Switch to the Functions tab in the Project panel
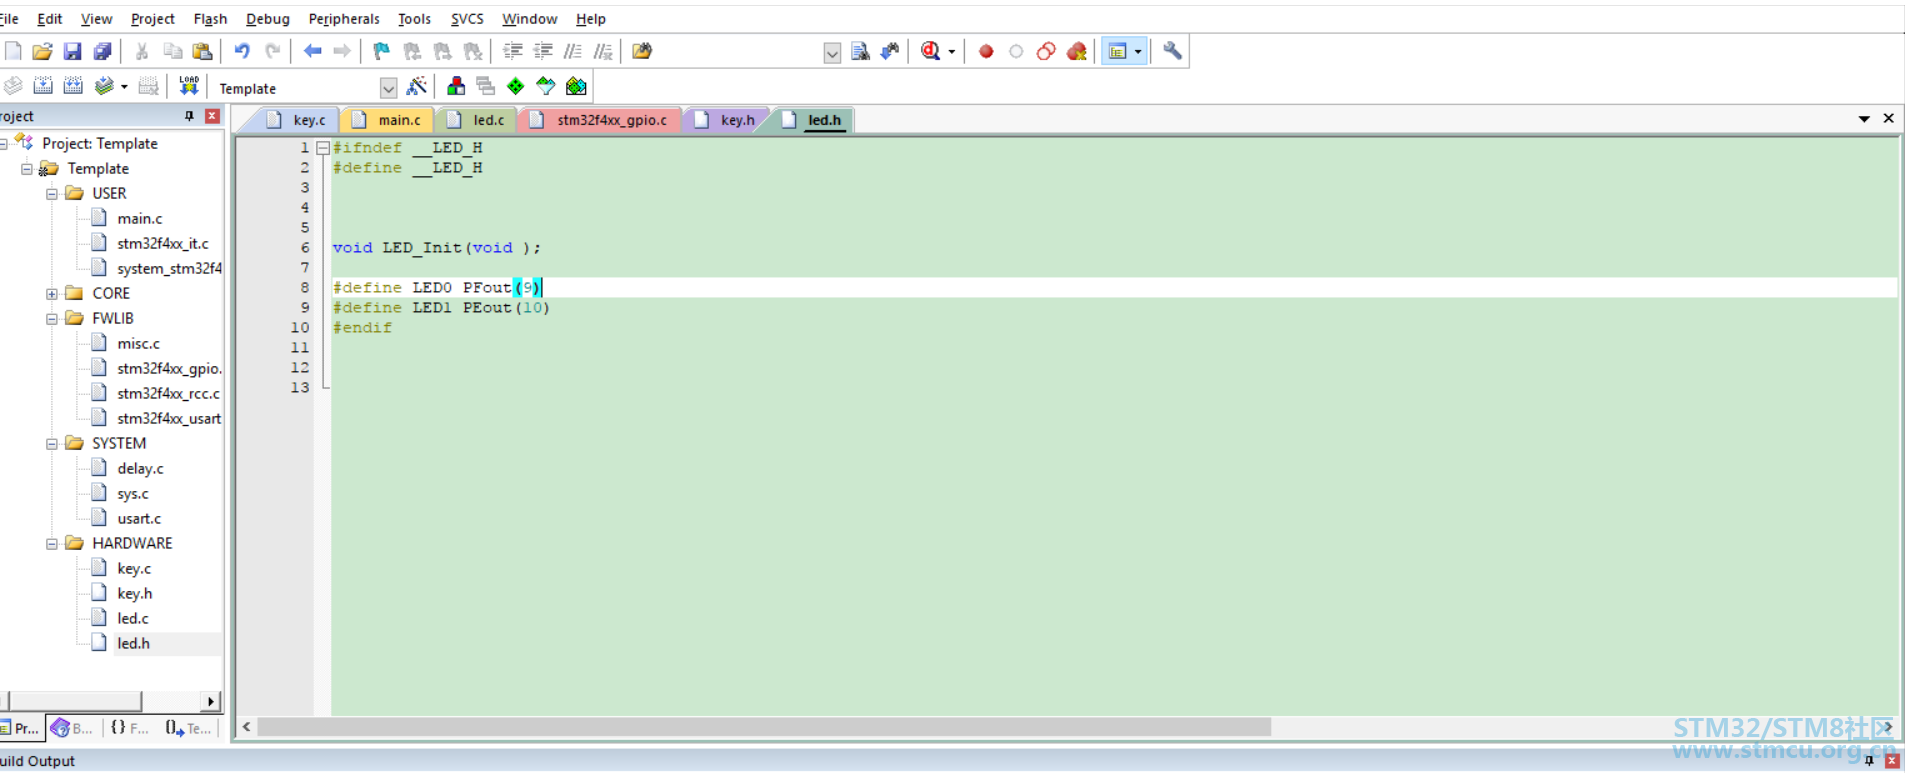The height and width of the screenshot is (773, 1905). pos(130,728)
